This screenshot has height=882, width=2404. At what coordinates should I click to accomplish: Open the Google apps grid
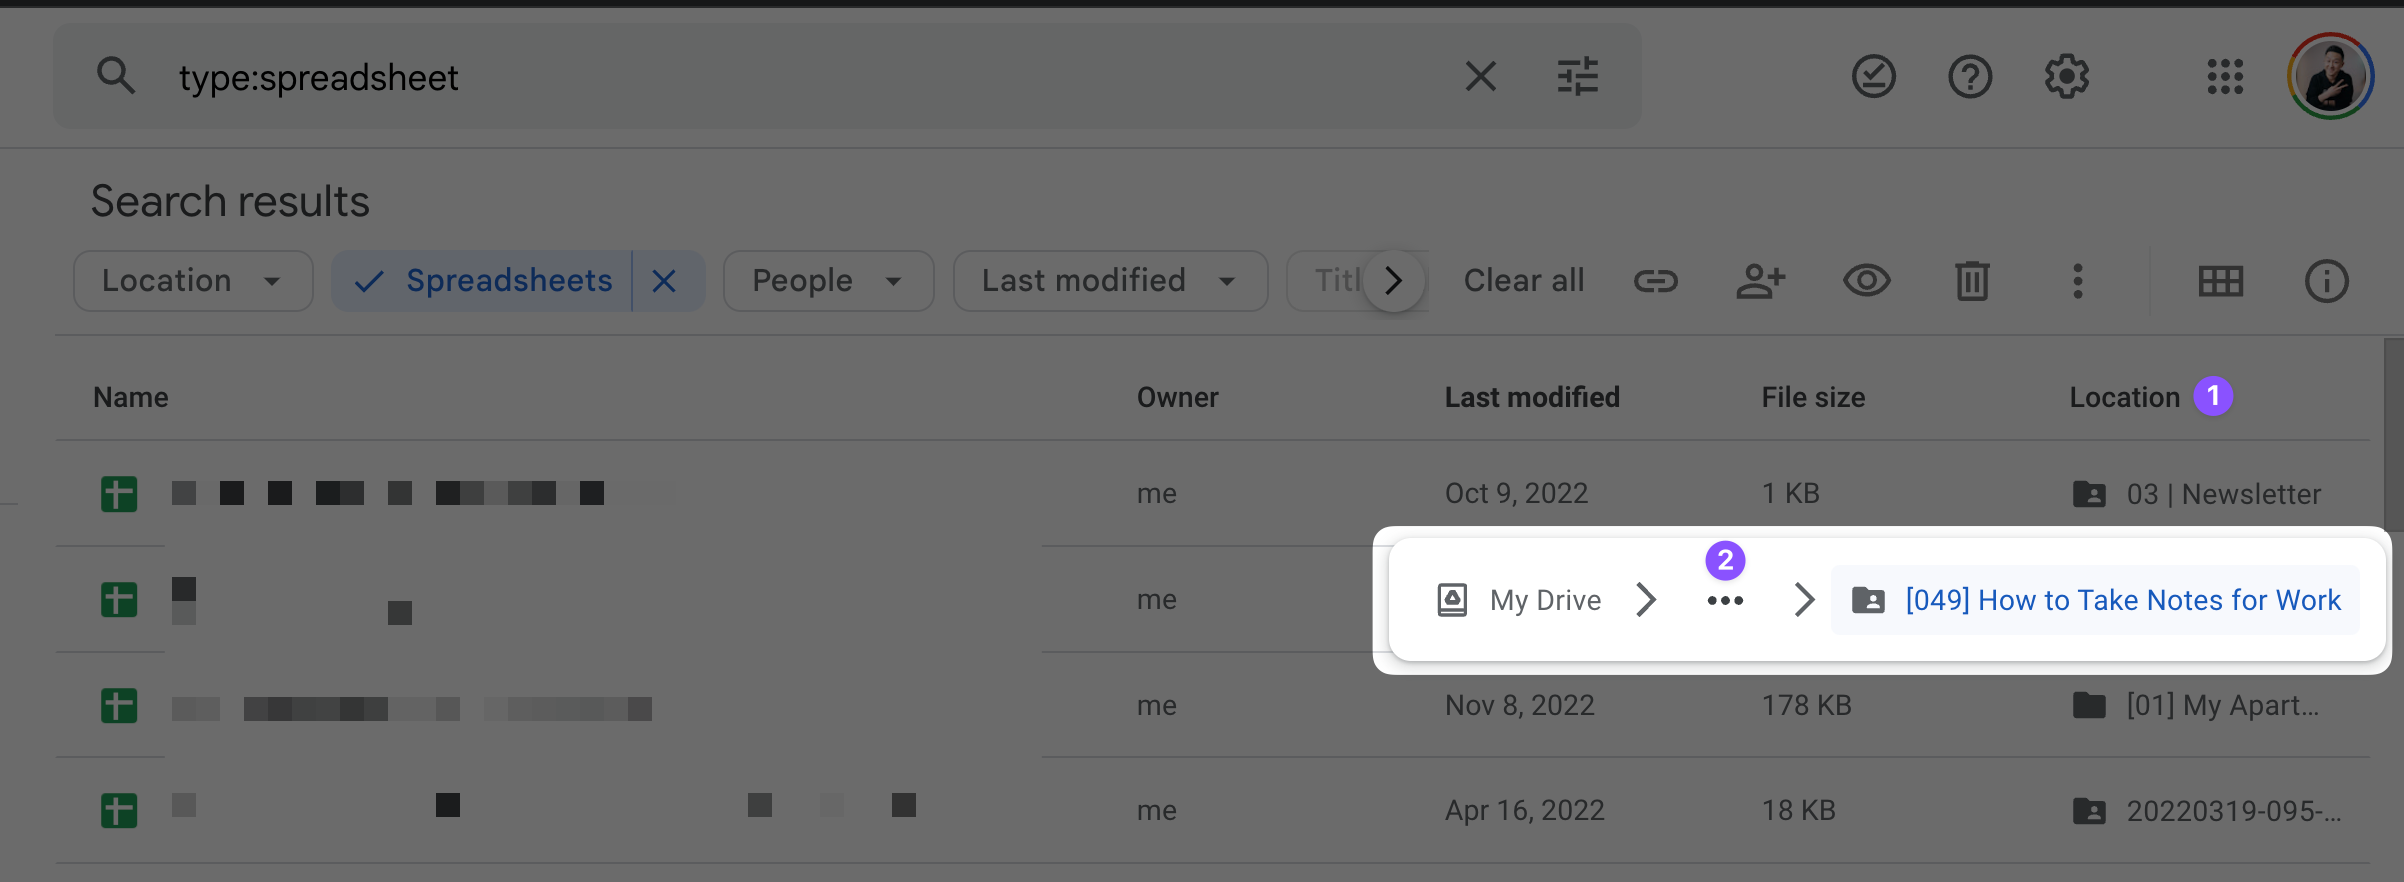coord(2225,76)
